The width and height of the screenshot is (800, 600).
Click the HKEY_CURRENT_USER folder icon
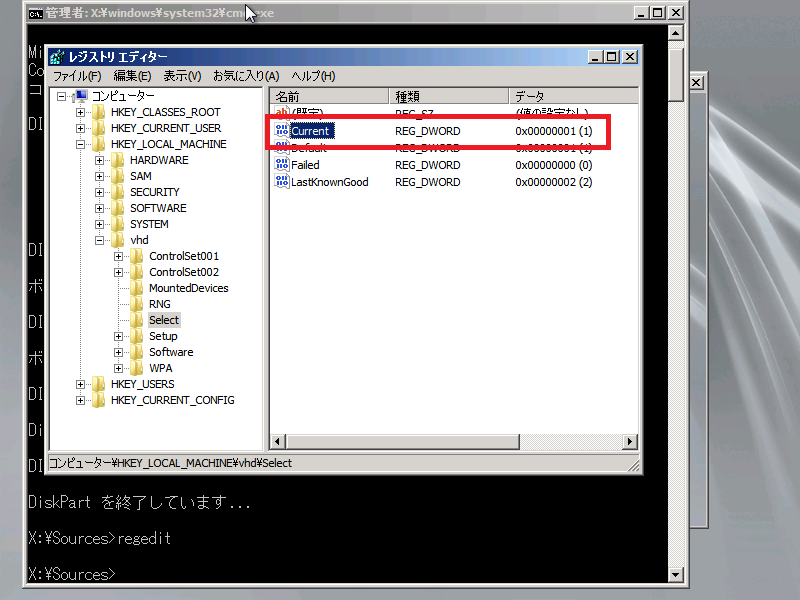98,128
